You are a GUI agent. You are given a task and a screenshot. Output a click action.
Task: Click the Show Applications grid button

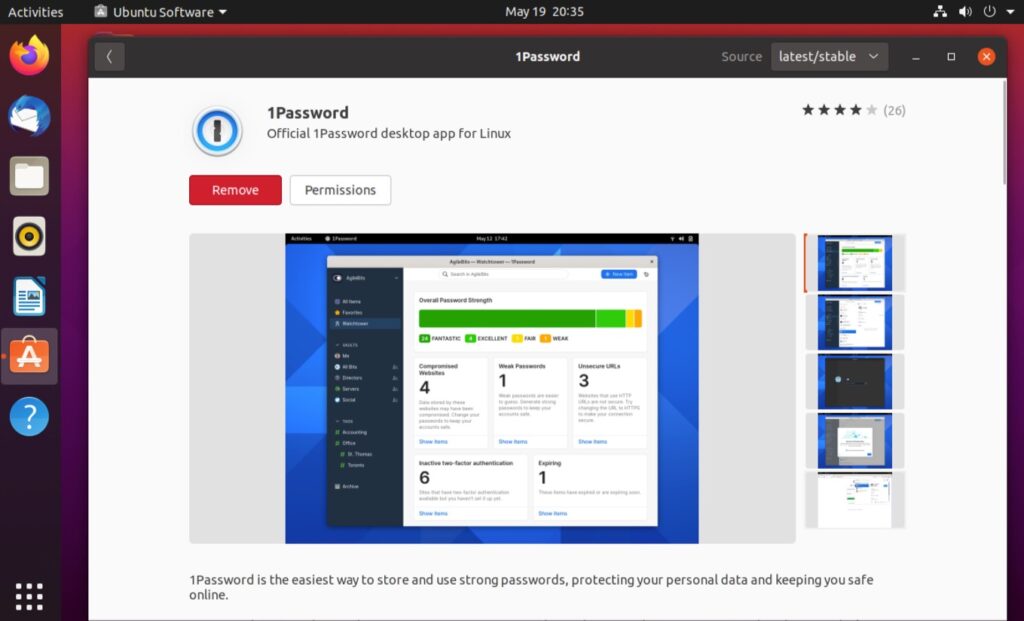tap(29, 596)
